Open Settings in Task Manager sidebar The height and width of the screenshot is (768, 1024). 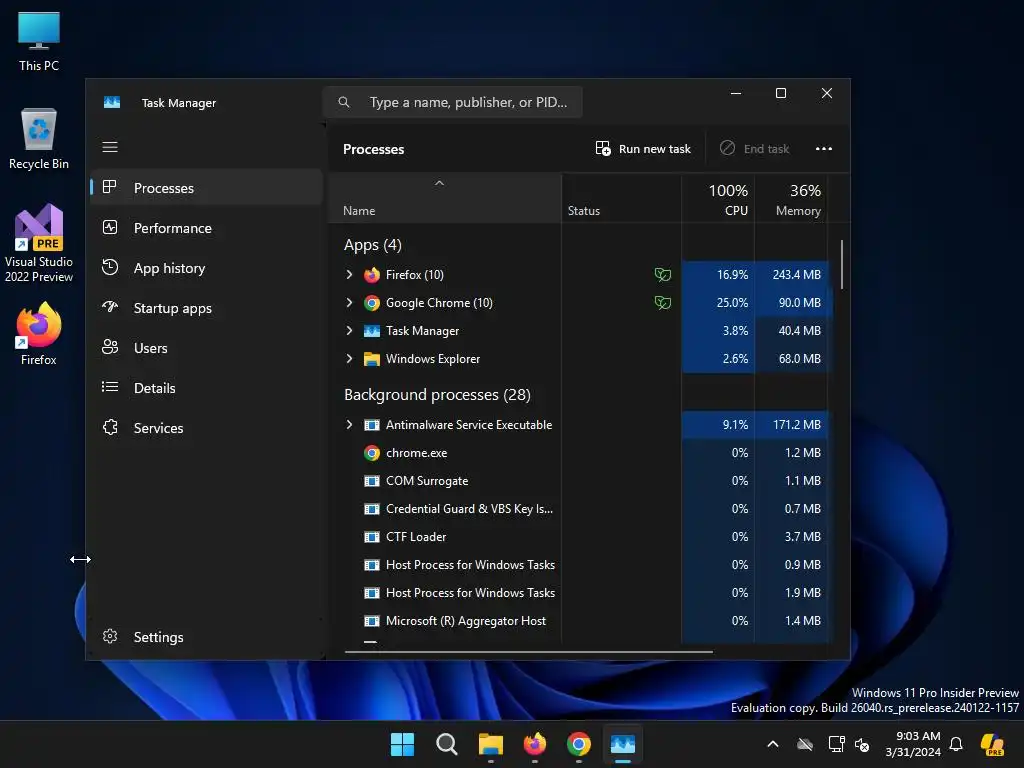(206, 637)
